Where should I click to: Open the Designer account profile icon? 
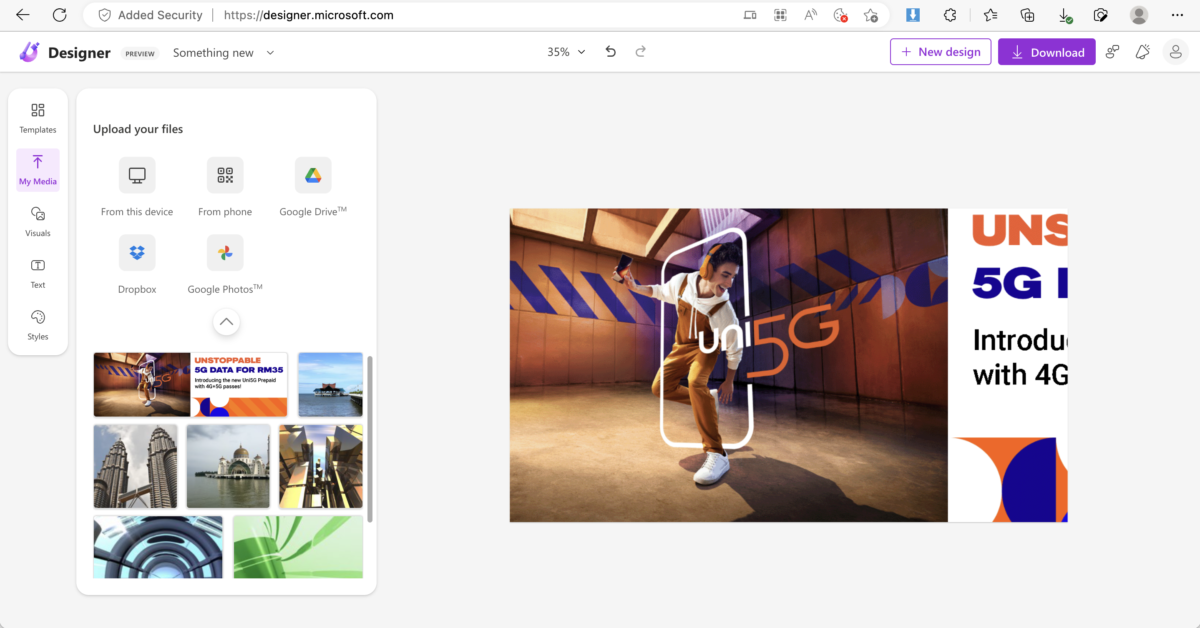[x=1176, y=52]
